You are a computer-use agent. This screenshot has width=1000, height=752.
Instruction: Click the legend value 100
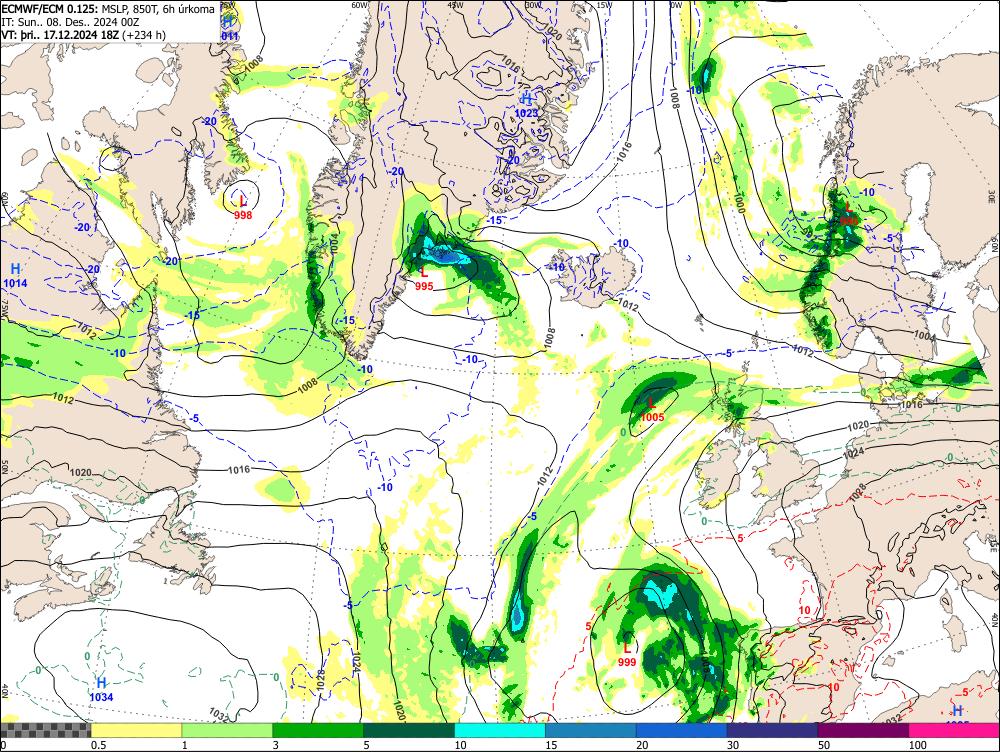[x=918, y=745]
